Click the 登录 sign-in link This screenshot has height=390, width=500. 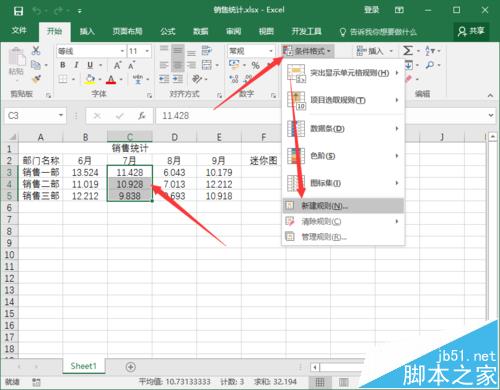coord(372,10)
